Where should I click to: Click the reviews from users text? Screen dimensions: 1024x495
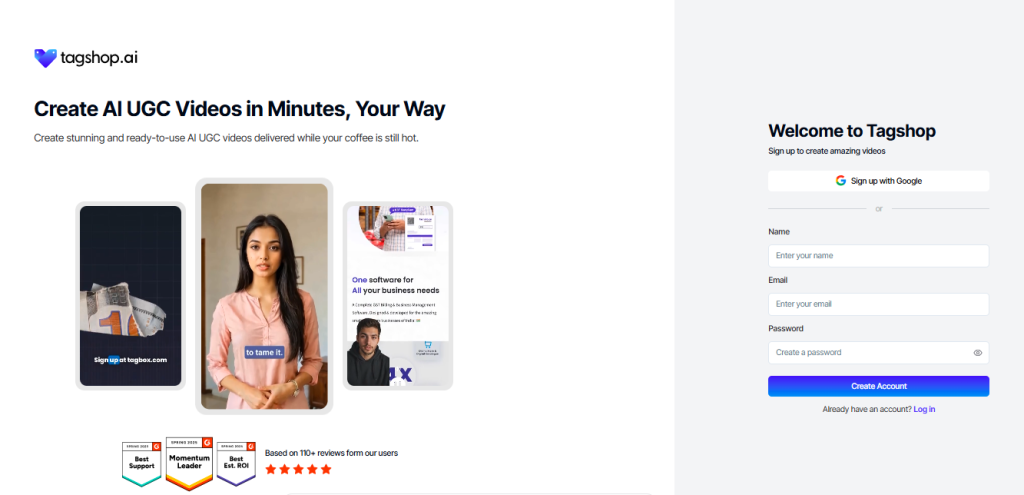pos(331,453)
